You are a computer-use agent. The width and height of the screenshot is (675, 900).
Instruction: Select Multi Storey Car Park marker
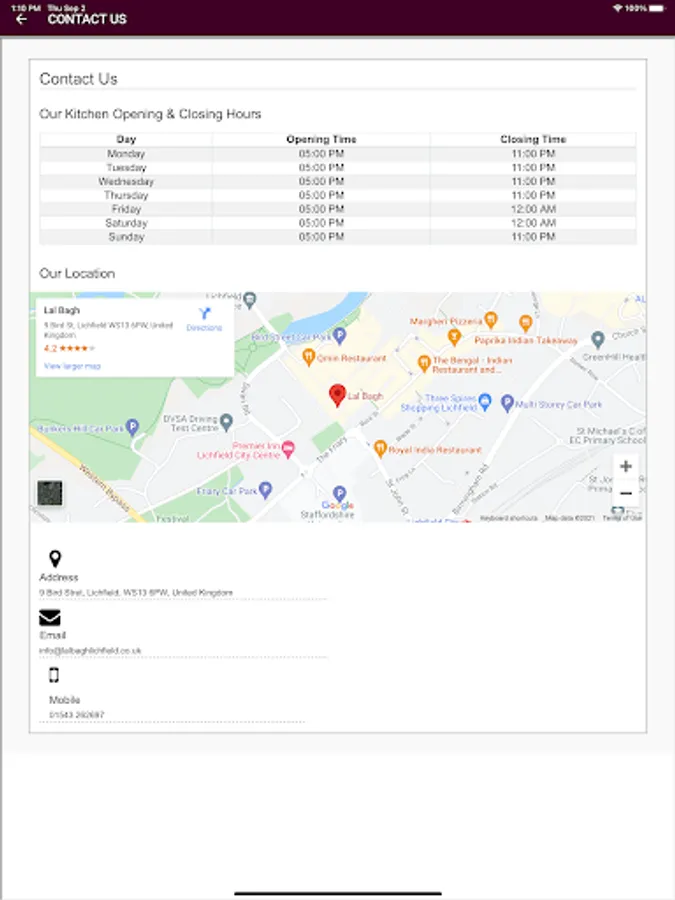click(x=507, y=403)
